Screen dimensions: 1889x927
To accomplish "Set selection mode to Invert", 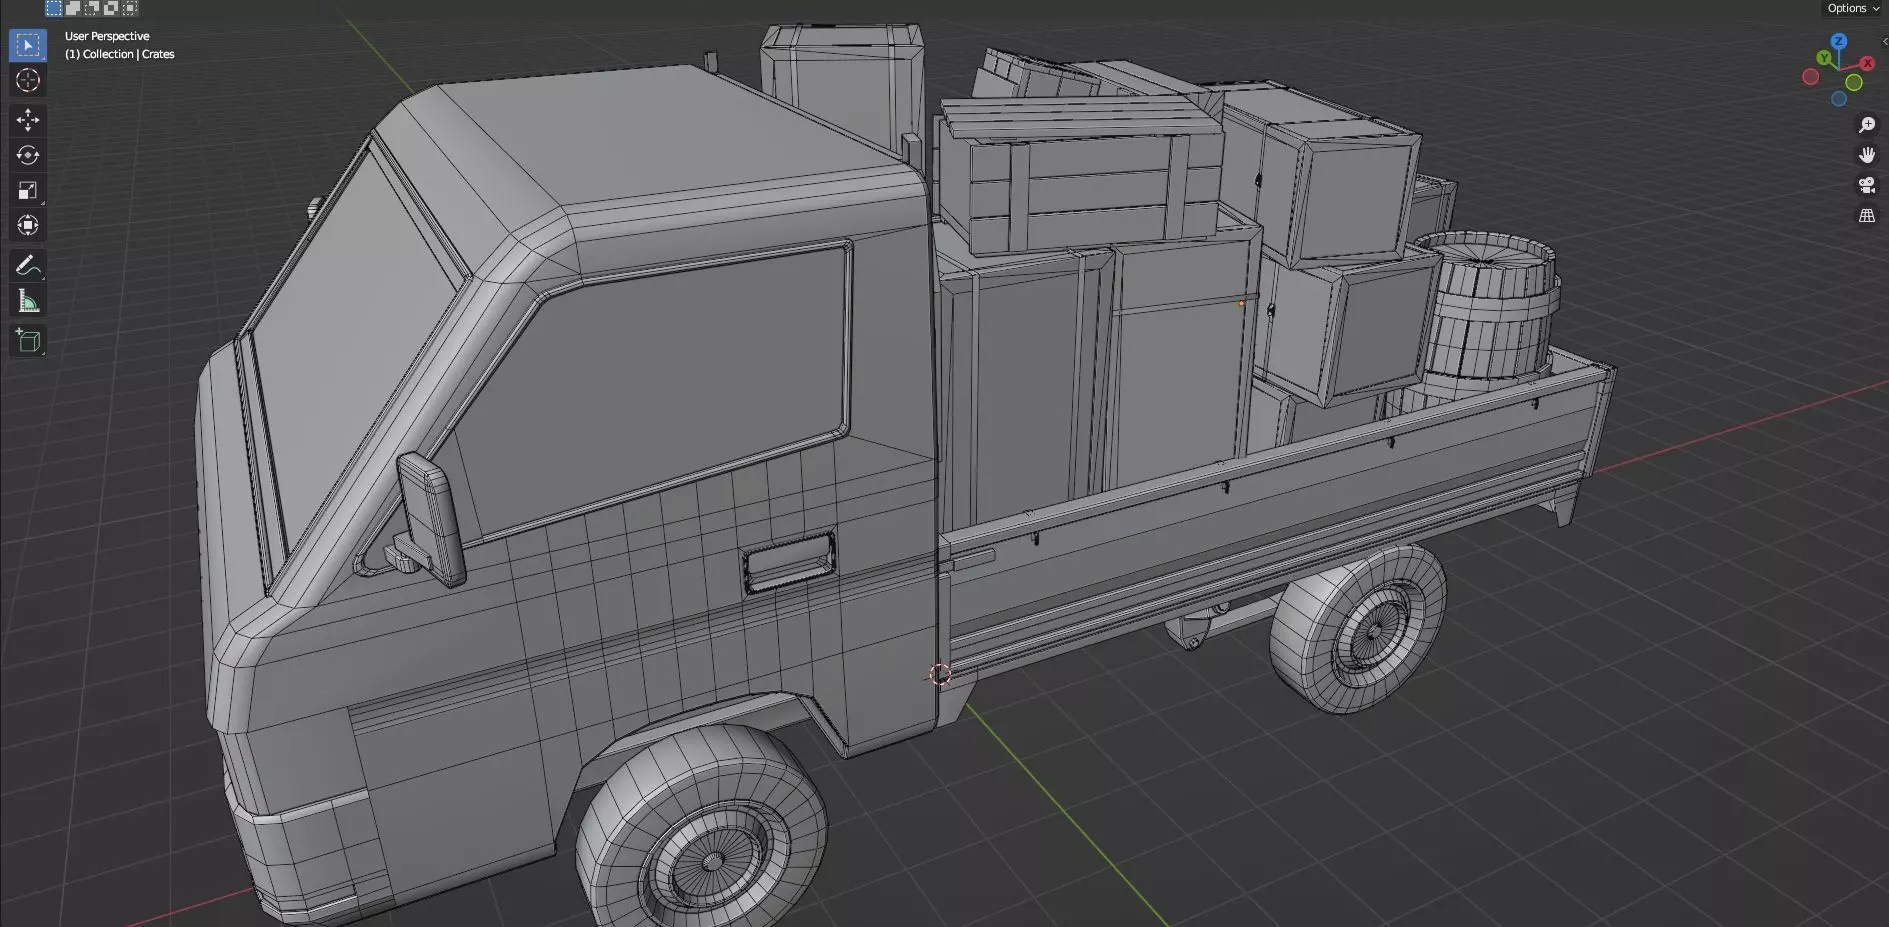I will coord(111,8).
